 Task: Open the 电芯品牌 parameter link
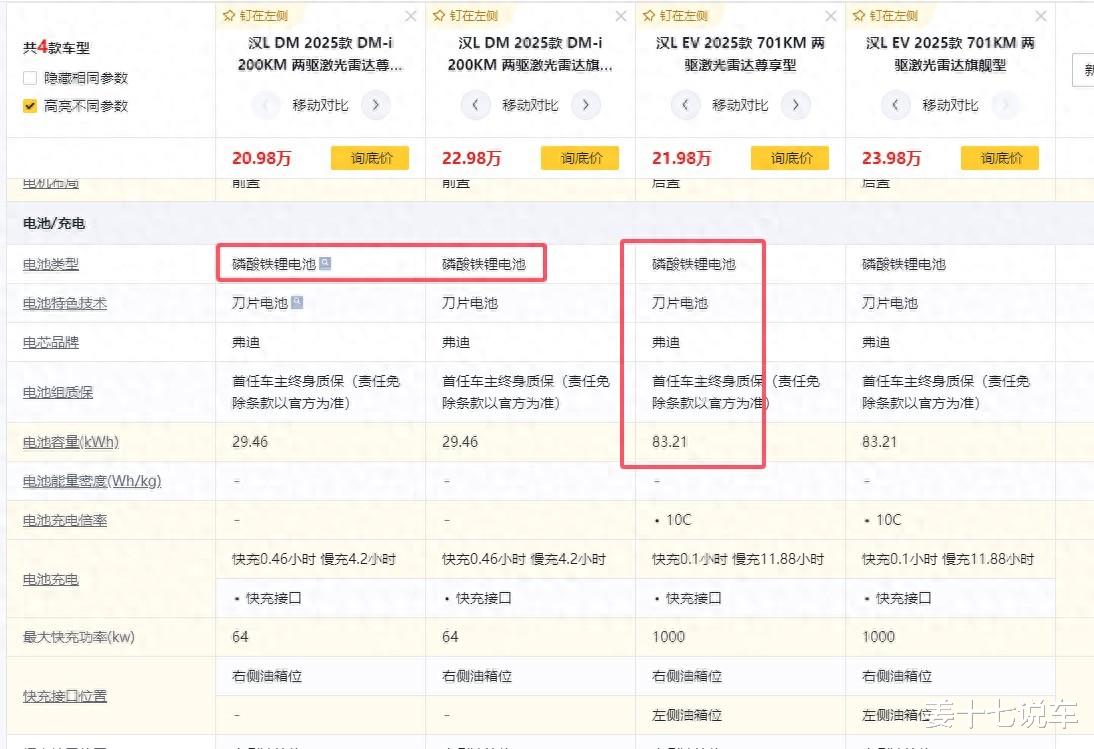click(51, 342)
